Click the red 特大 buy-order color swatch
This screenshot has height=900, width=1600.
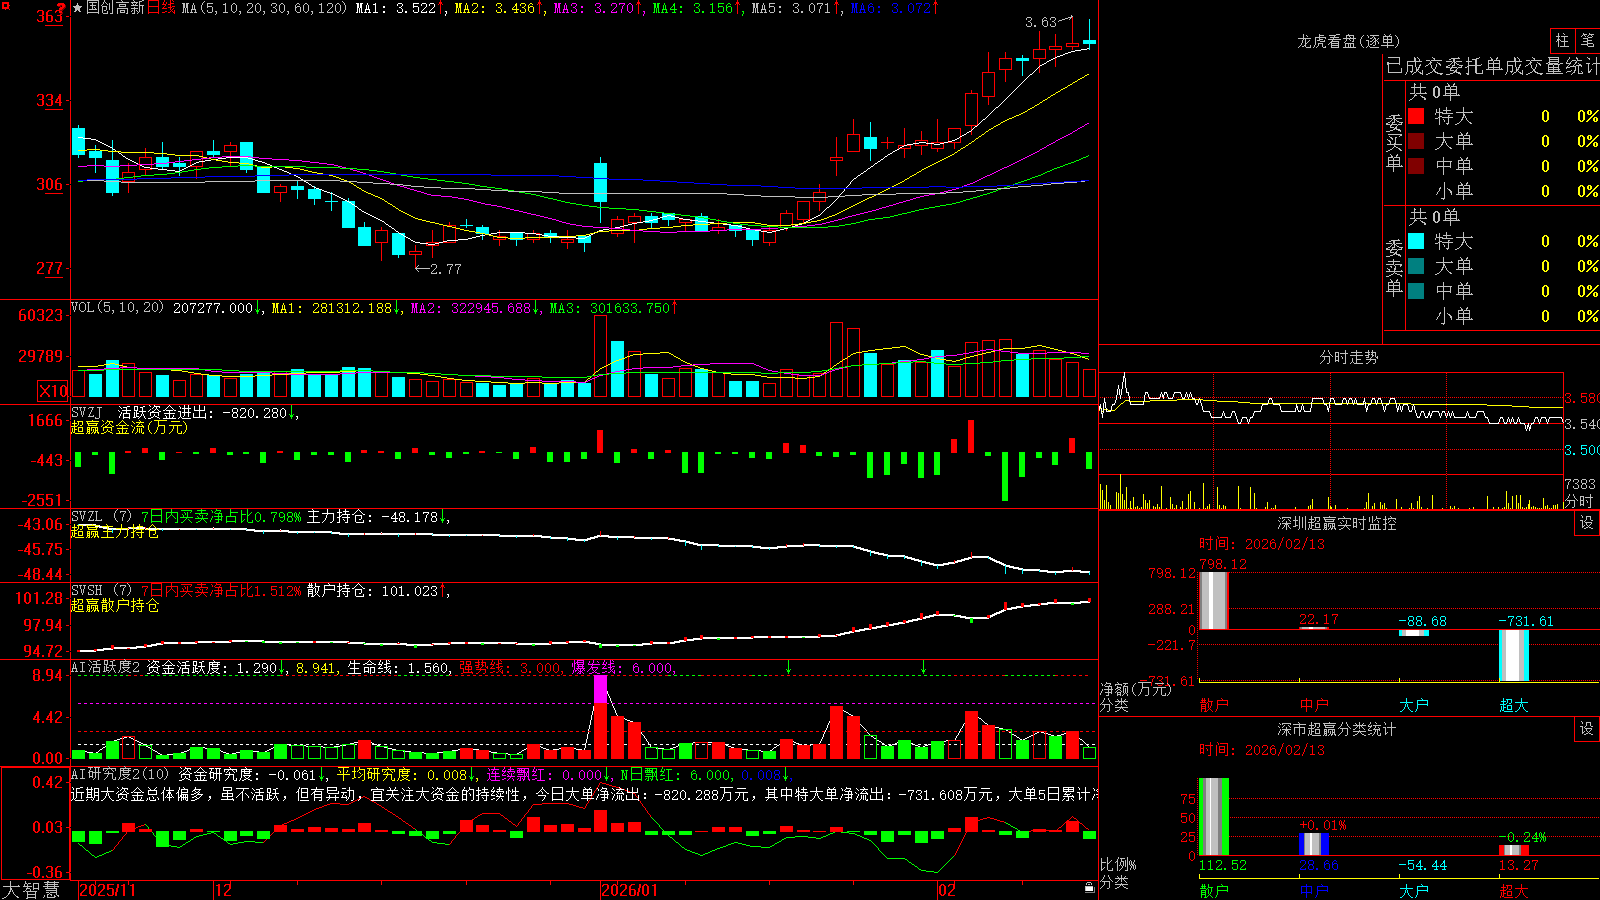pos(1416,116)
